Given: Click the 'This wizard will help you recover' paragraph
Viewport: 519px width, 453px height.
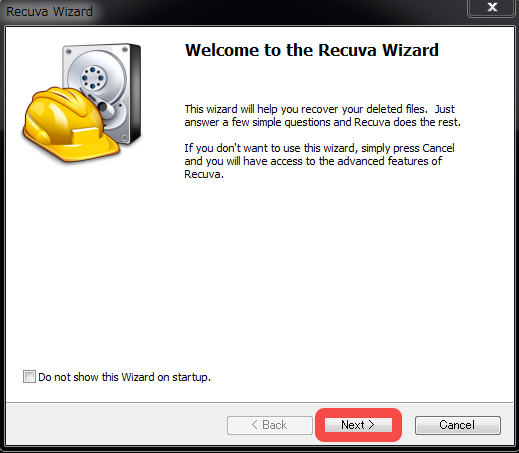Looking at the screenshot, I should (x=322, y=115).
